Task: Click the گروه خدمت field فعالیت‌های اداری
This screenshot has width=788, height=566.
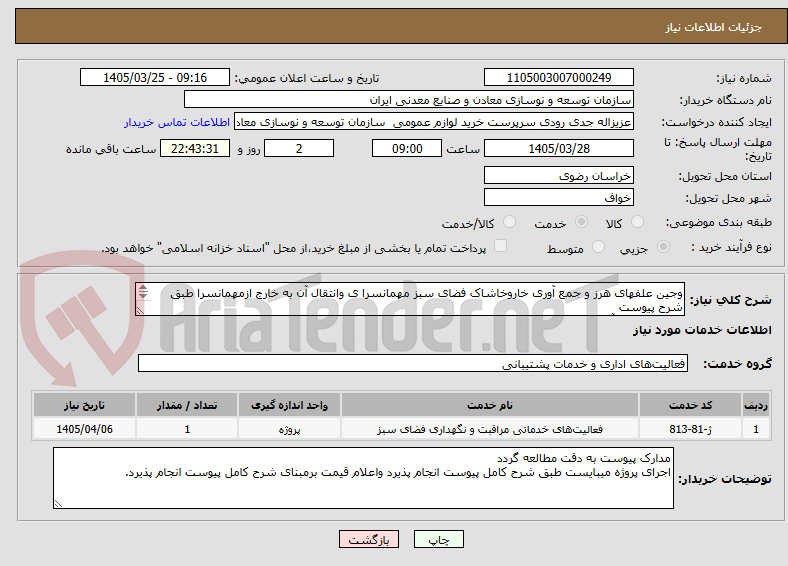Action: [413, 363]
